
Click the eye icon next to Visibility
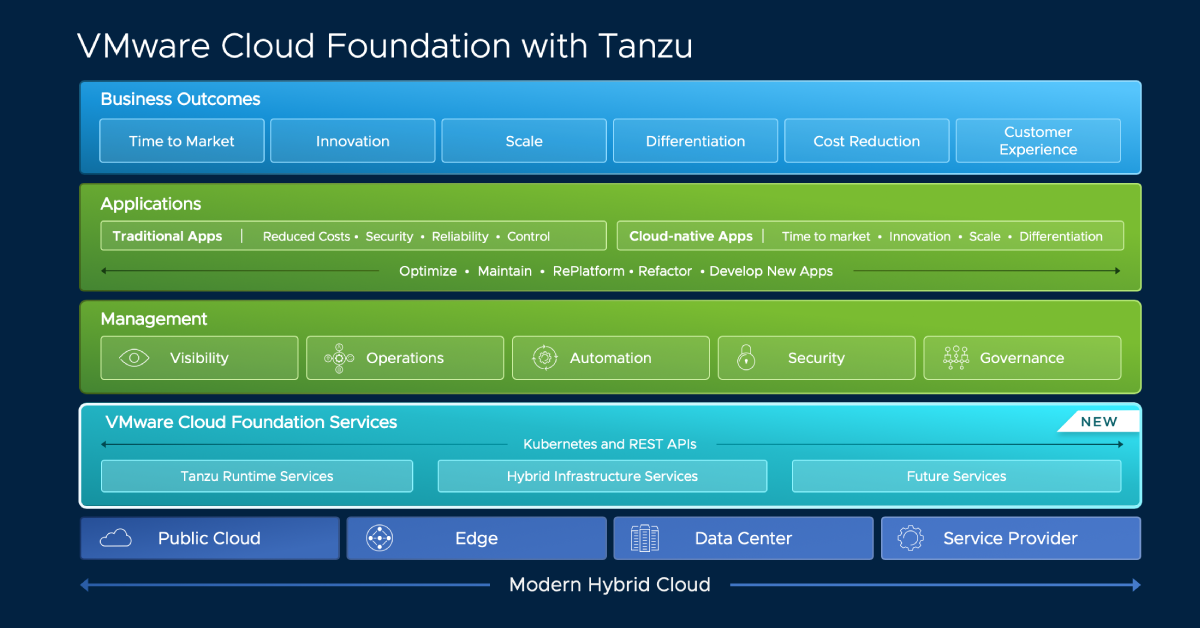(134, 358)
